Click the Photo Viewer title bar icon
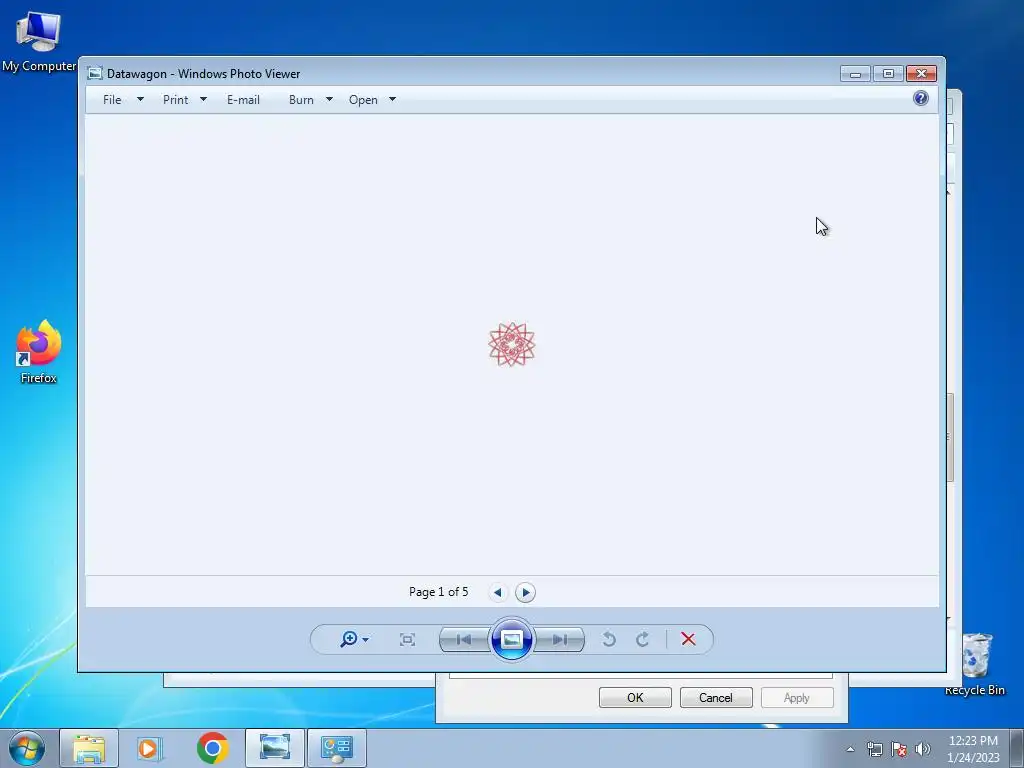The width and height of the screenshot is (1024, 768). [95, 73]
